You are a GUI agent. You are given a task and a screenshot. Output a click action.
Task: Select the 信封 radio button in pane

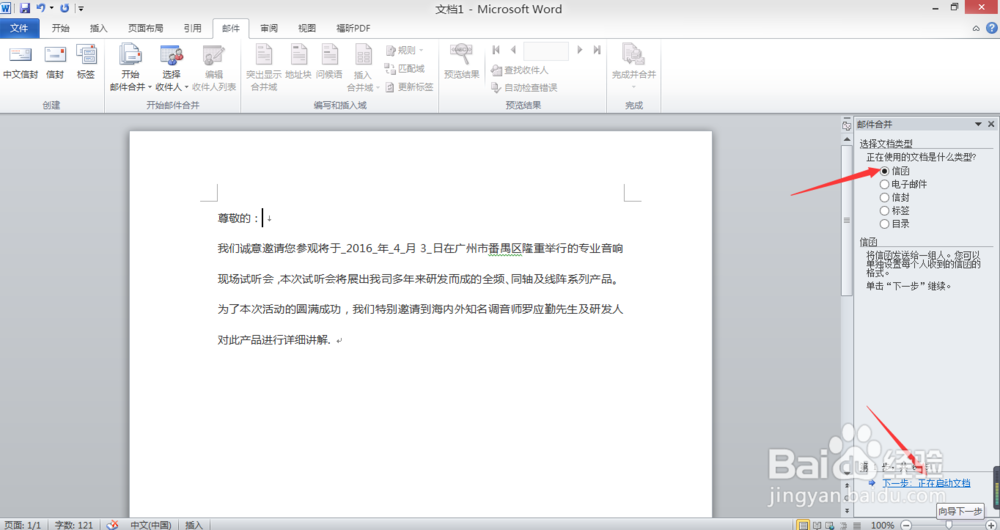(885, 198)
